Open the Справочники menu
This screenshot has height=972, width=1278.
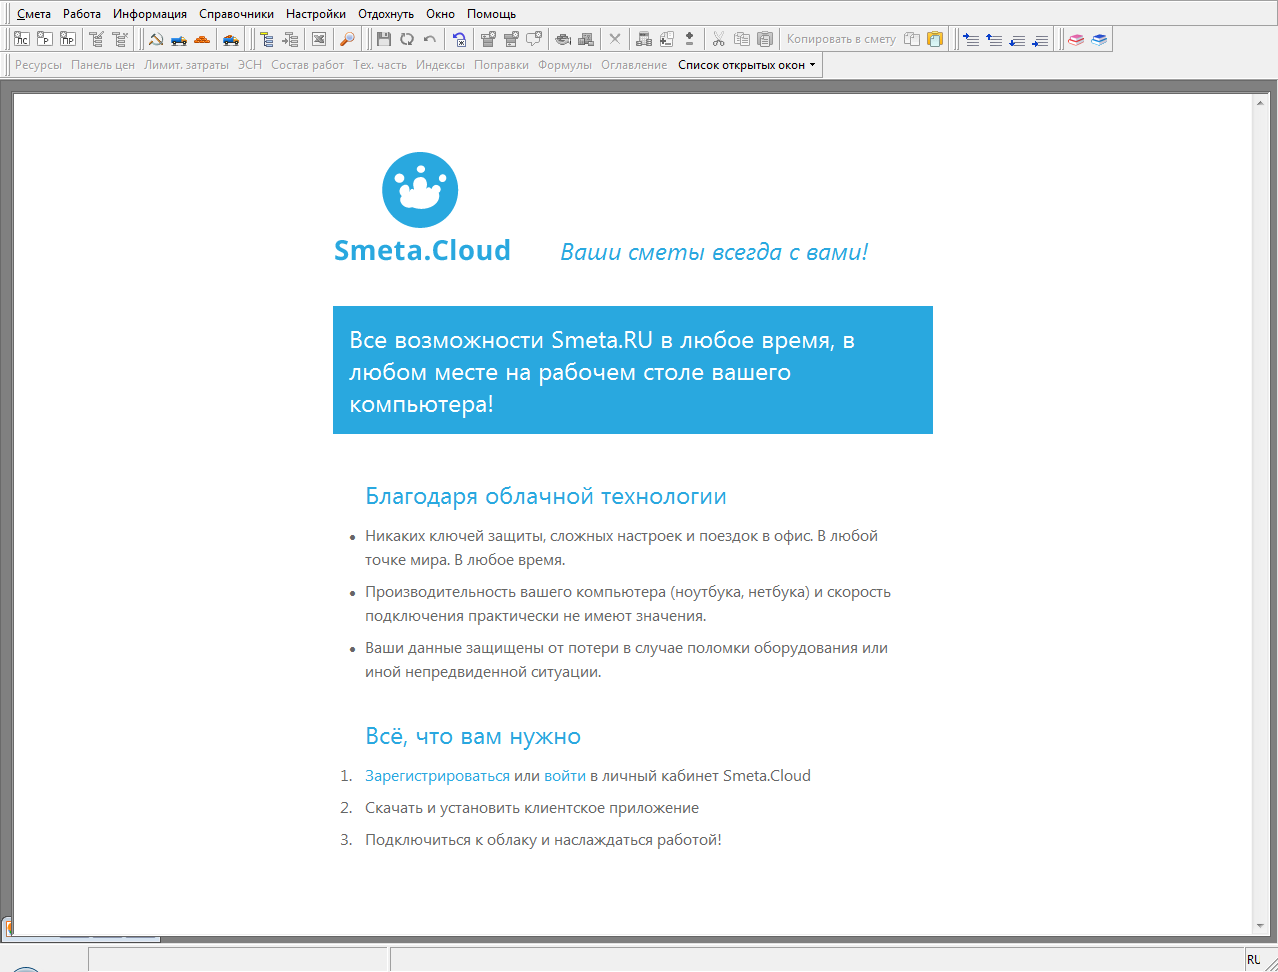click(236, 14)
